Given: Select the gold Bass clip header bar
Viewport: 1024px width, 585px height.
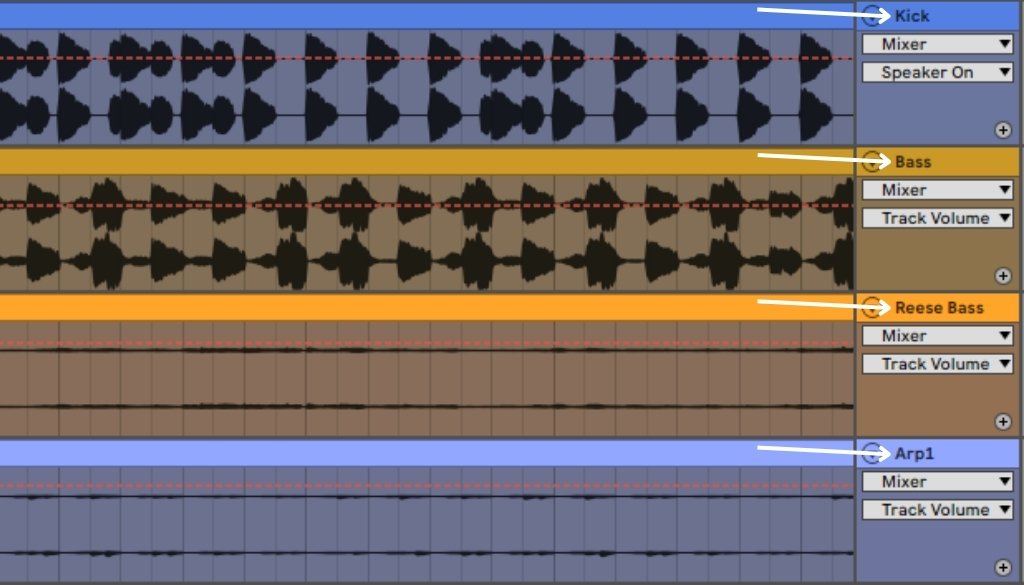Looking at the screenshot, I should [x=427, y=161].
